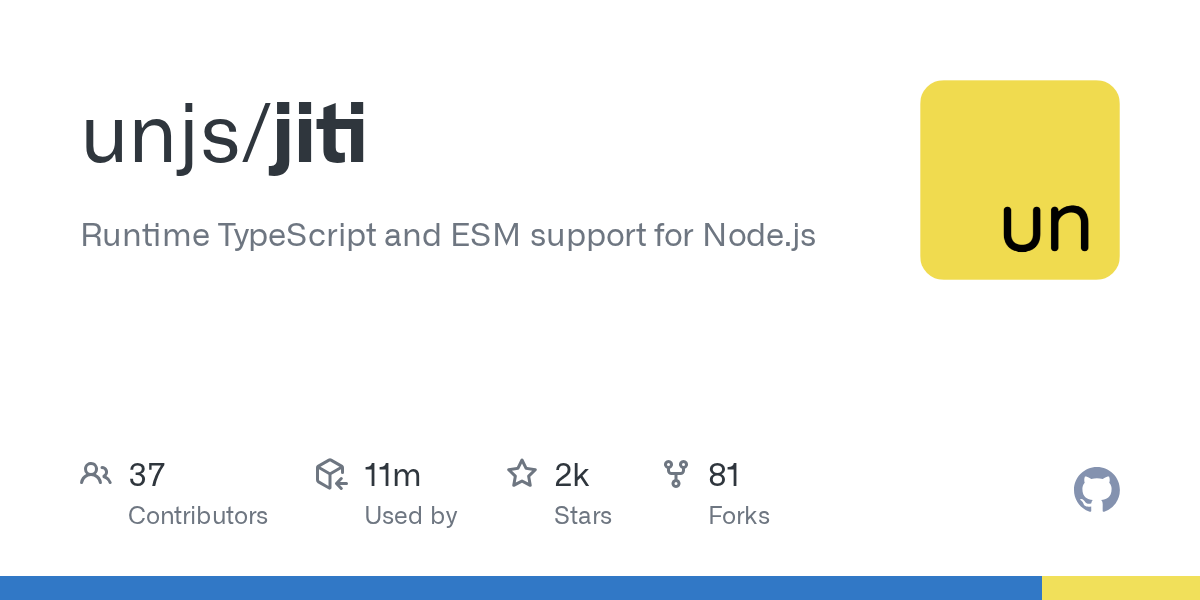
Task: Click the Forks label
Action: (739, 516)
